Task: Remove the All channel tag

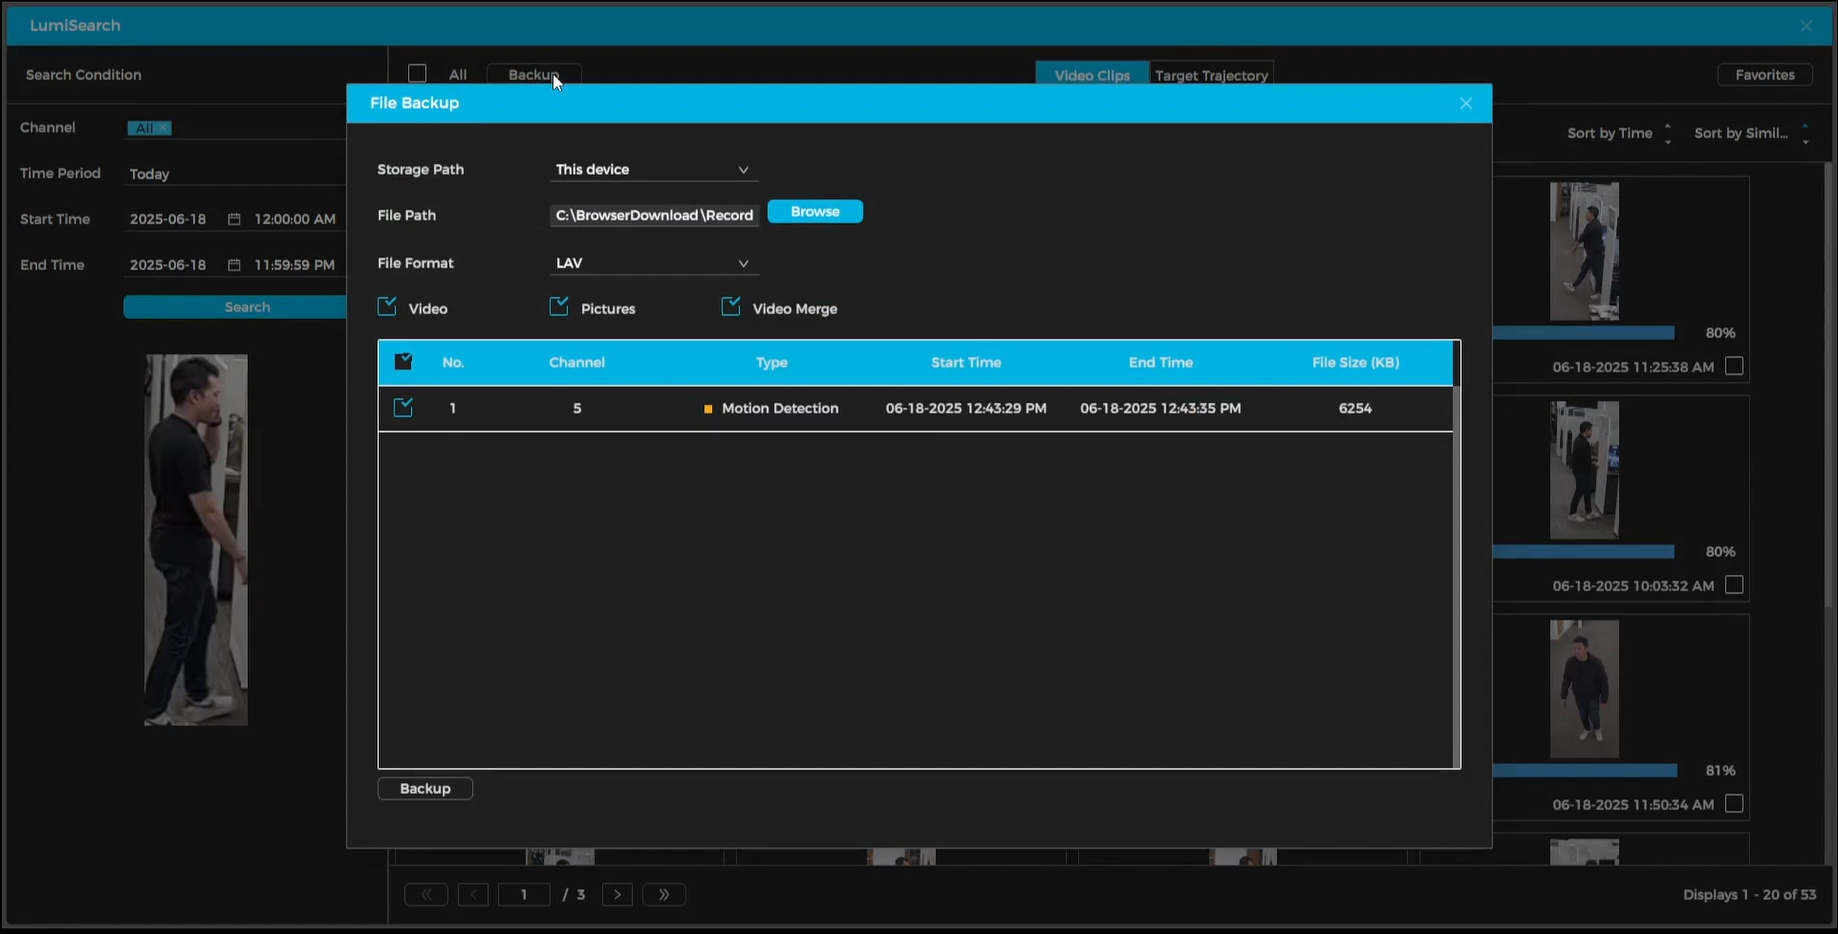Action: click(163, 128)
